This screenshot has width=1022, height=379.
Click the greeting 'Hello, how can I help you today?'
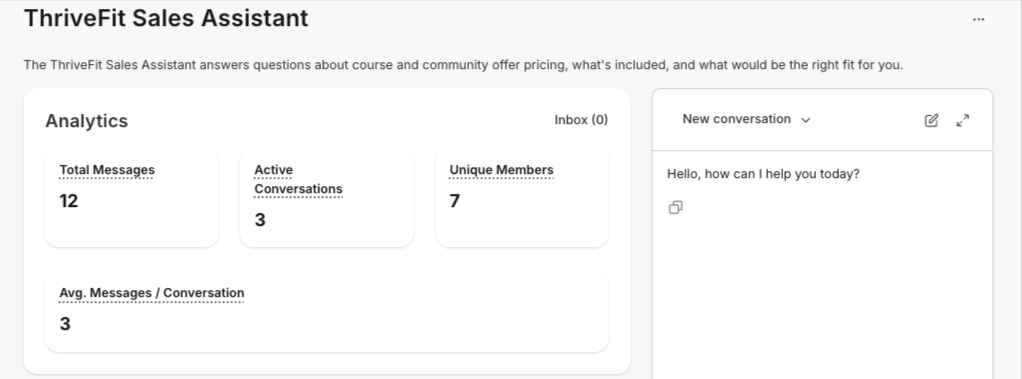click(763, 174)
